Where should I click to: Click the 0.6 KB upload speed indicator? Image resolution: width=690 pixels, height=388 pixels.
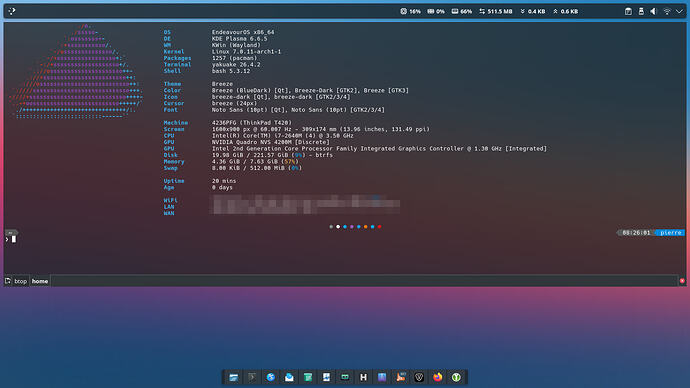point(565,11)
